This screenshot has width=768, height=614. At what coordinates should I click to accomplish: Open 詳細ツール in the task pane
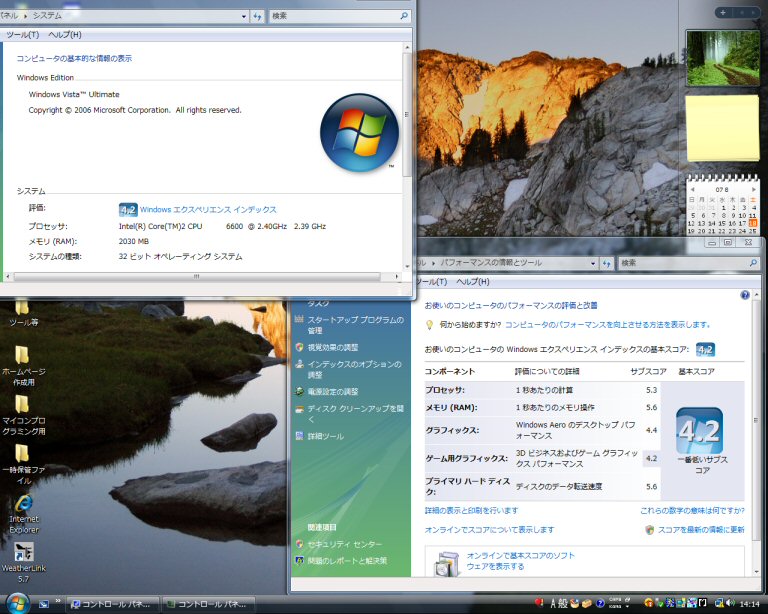pos(326,436)
